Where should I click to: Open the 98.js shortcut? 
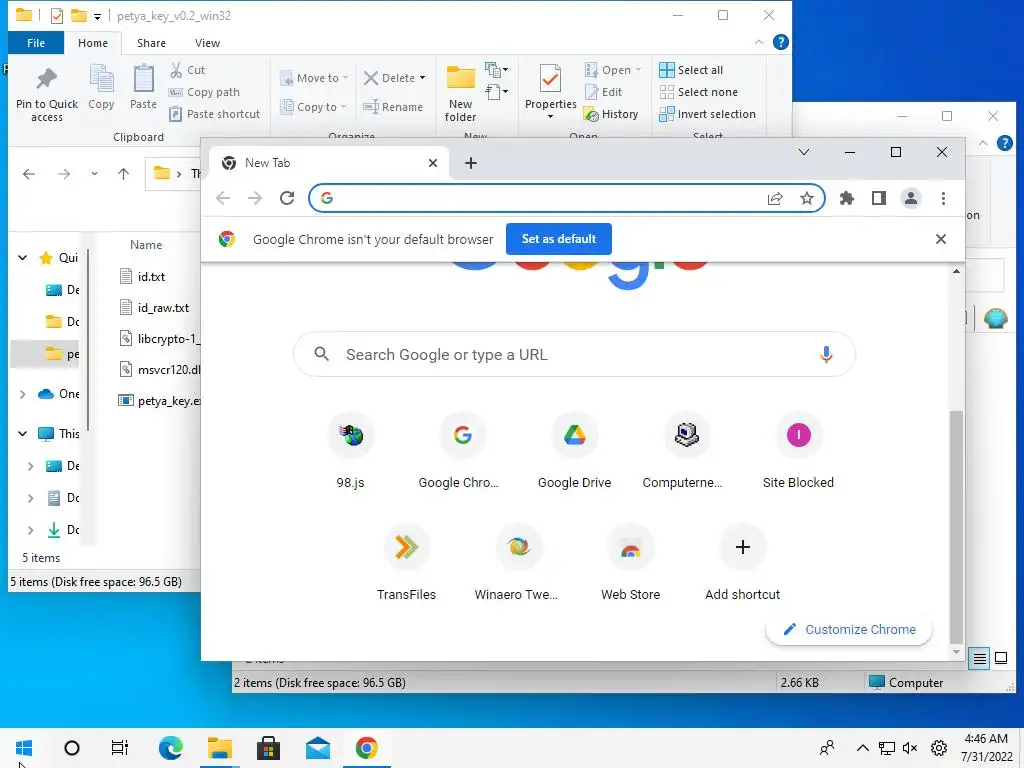pos(351,451)
